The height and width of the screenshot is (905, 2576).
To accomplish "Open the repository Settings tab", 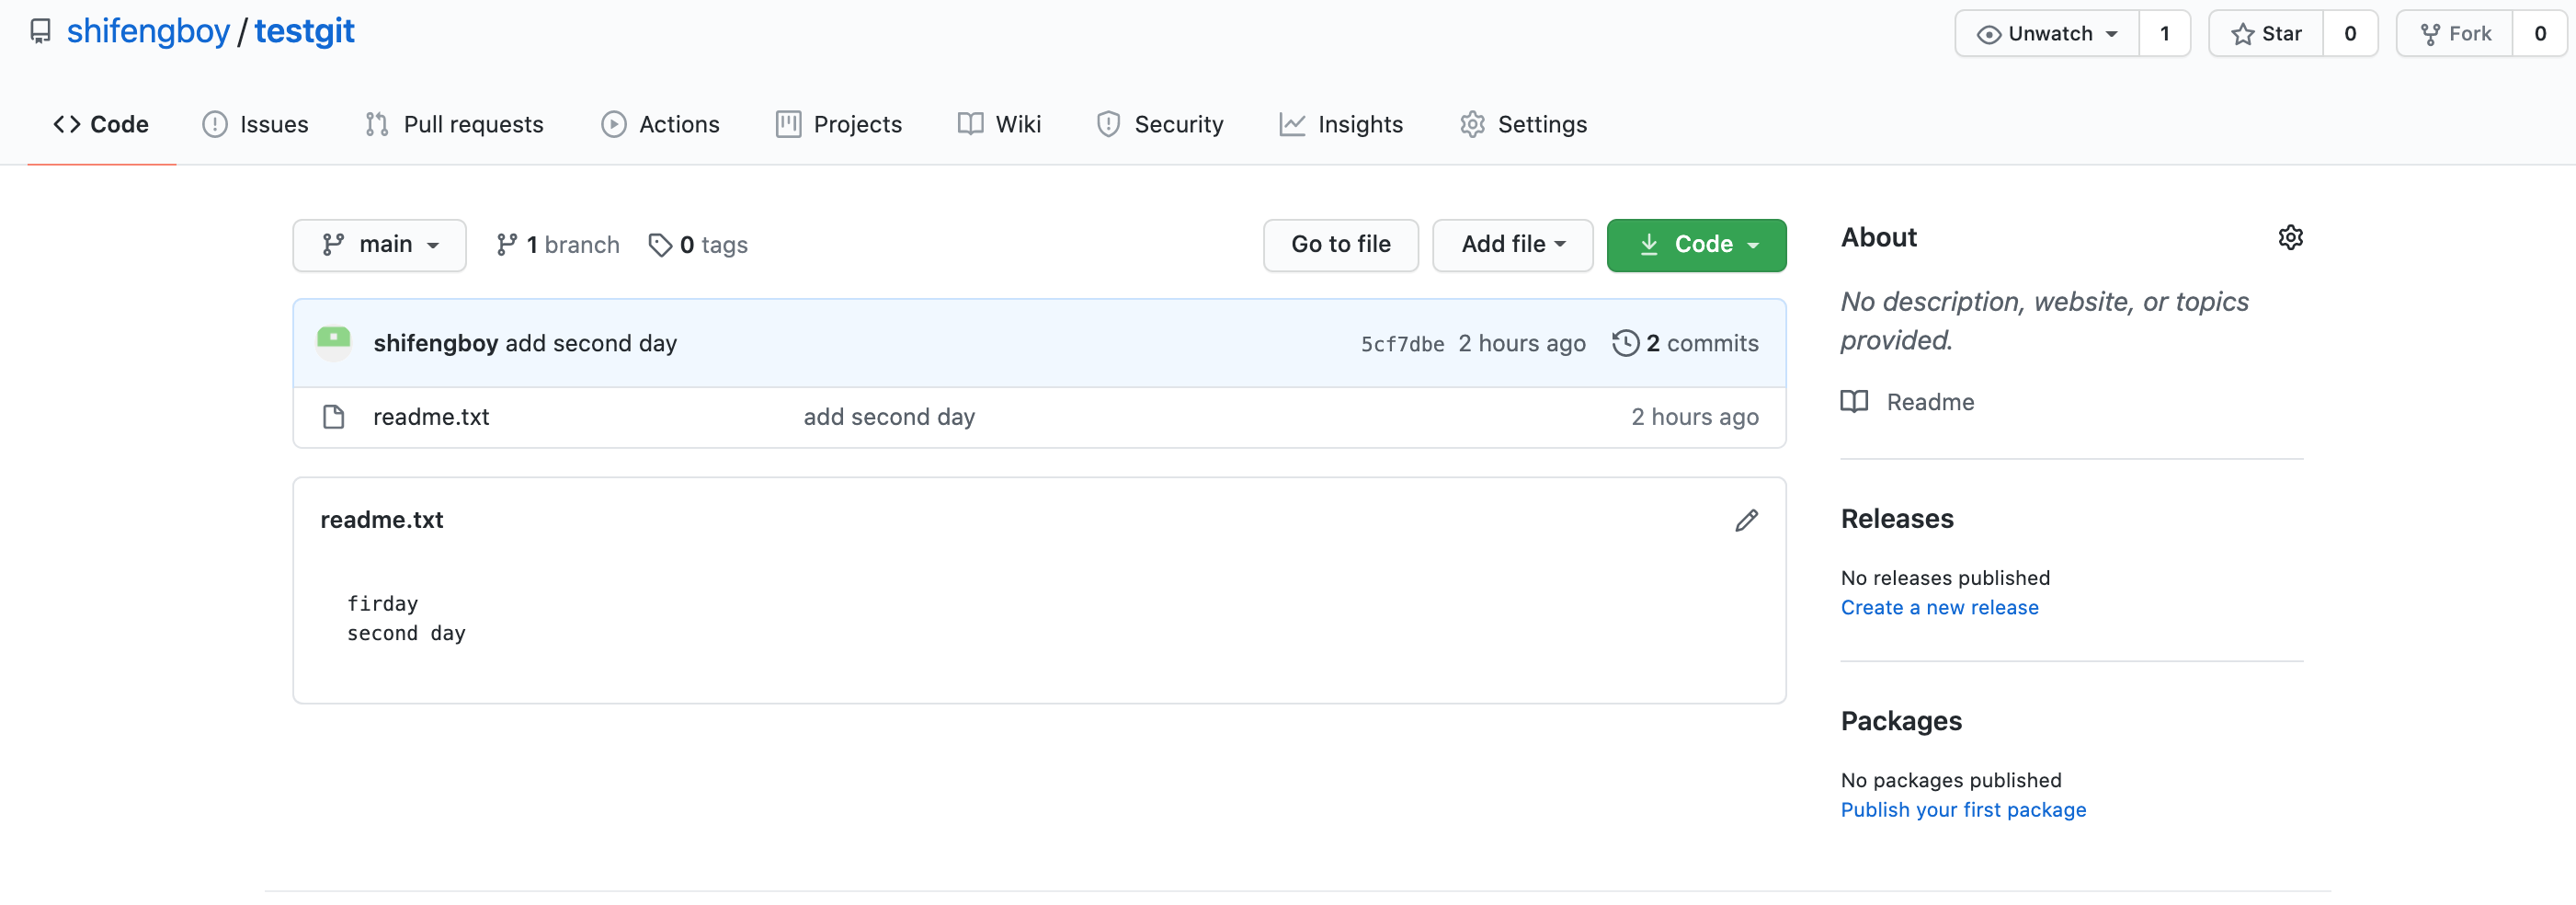I will 1523,124.
